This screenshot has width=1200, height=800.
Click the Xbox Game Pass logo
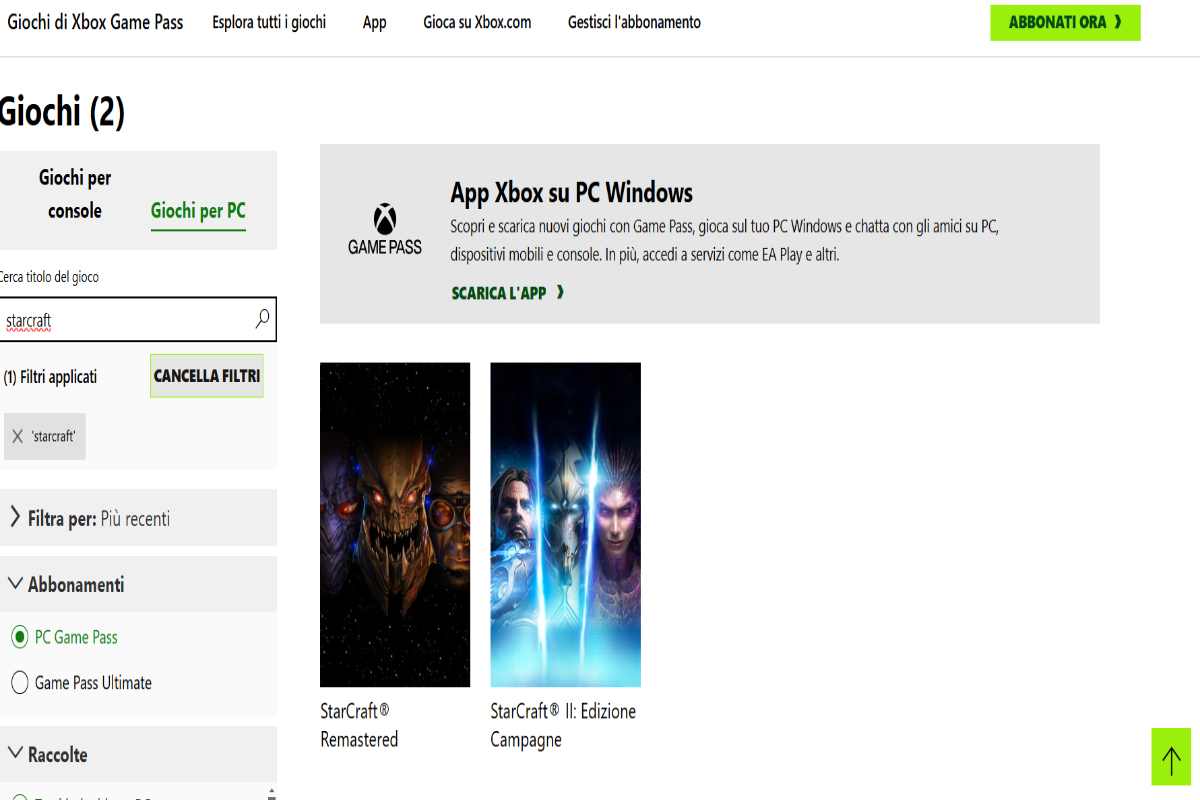coord(385,231)
